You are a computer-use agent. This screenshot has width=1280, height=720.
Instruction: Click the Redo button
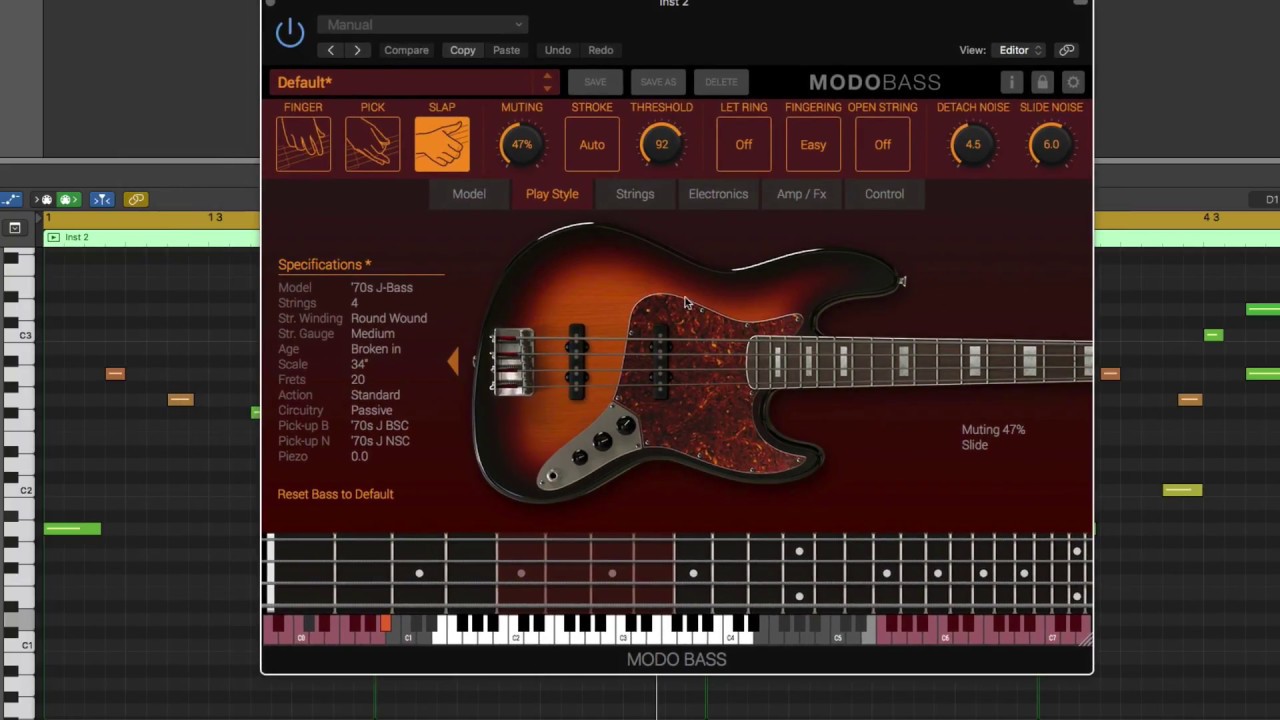tap(600, 50)
